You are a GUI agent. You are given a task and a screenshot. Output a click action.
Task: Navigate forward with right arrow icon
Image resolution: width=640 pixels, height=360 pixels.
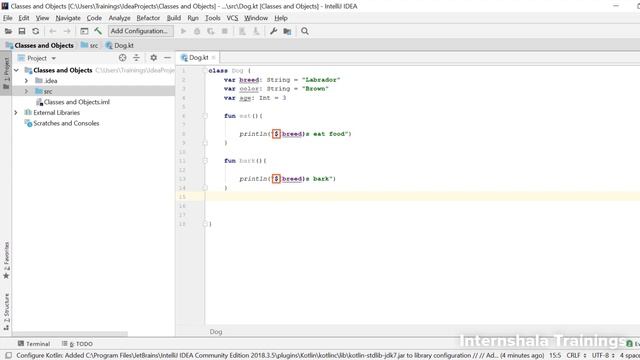[67, 31]
